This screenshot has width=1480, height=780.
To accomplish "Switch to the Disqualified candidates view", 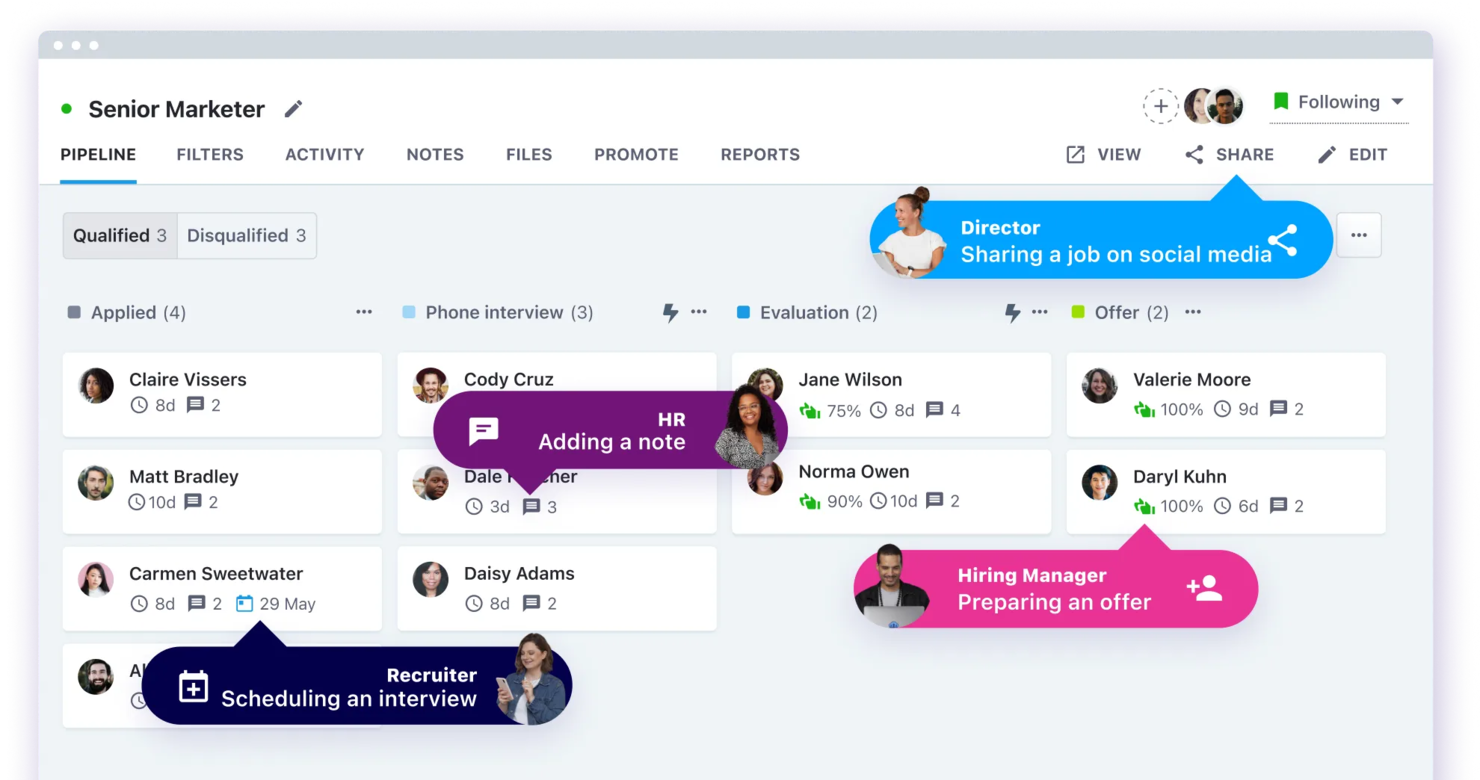I will (247, 235).
